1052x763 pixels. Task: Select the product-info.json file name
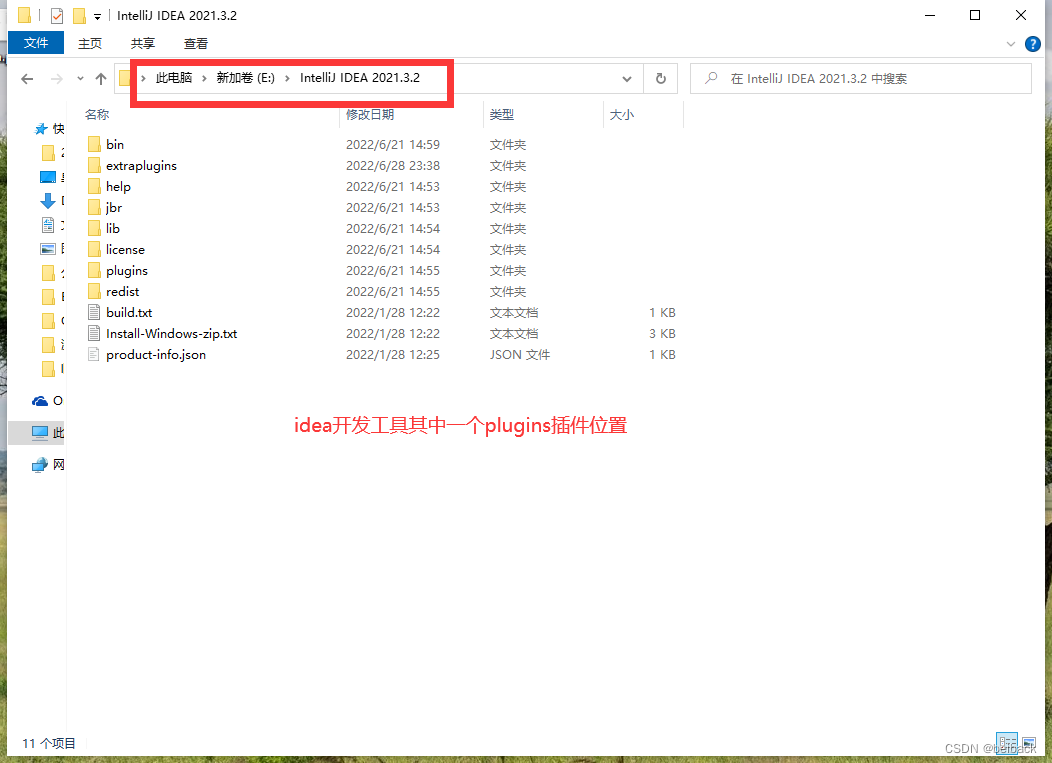[x=156, y=355]
